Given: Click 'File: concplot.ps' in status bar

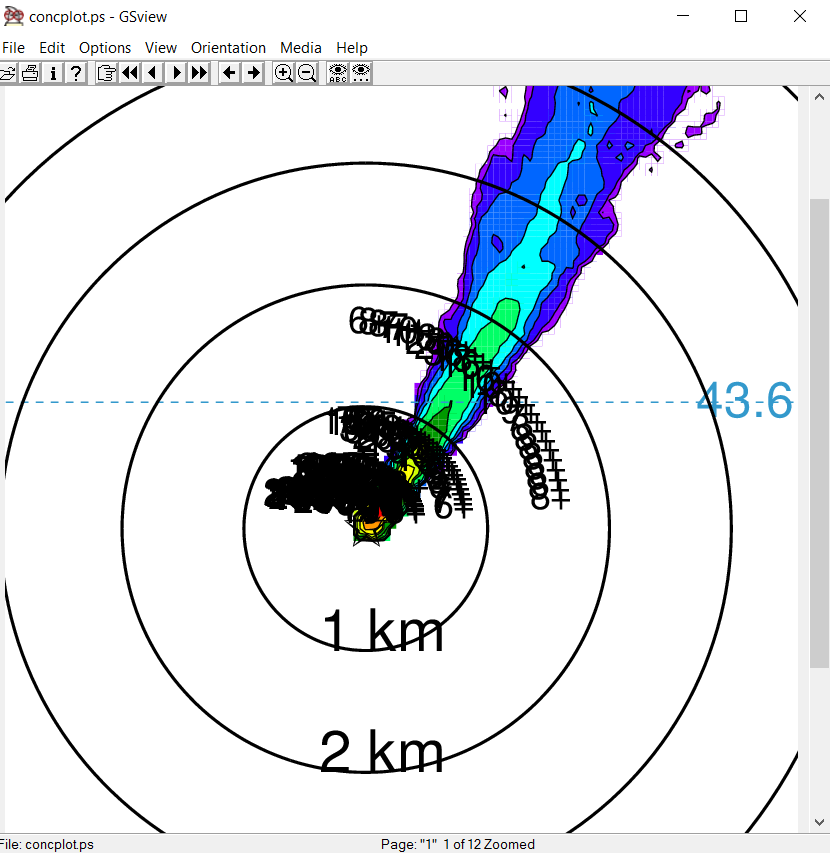Looking at the screenshot, I should 47,844.
